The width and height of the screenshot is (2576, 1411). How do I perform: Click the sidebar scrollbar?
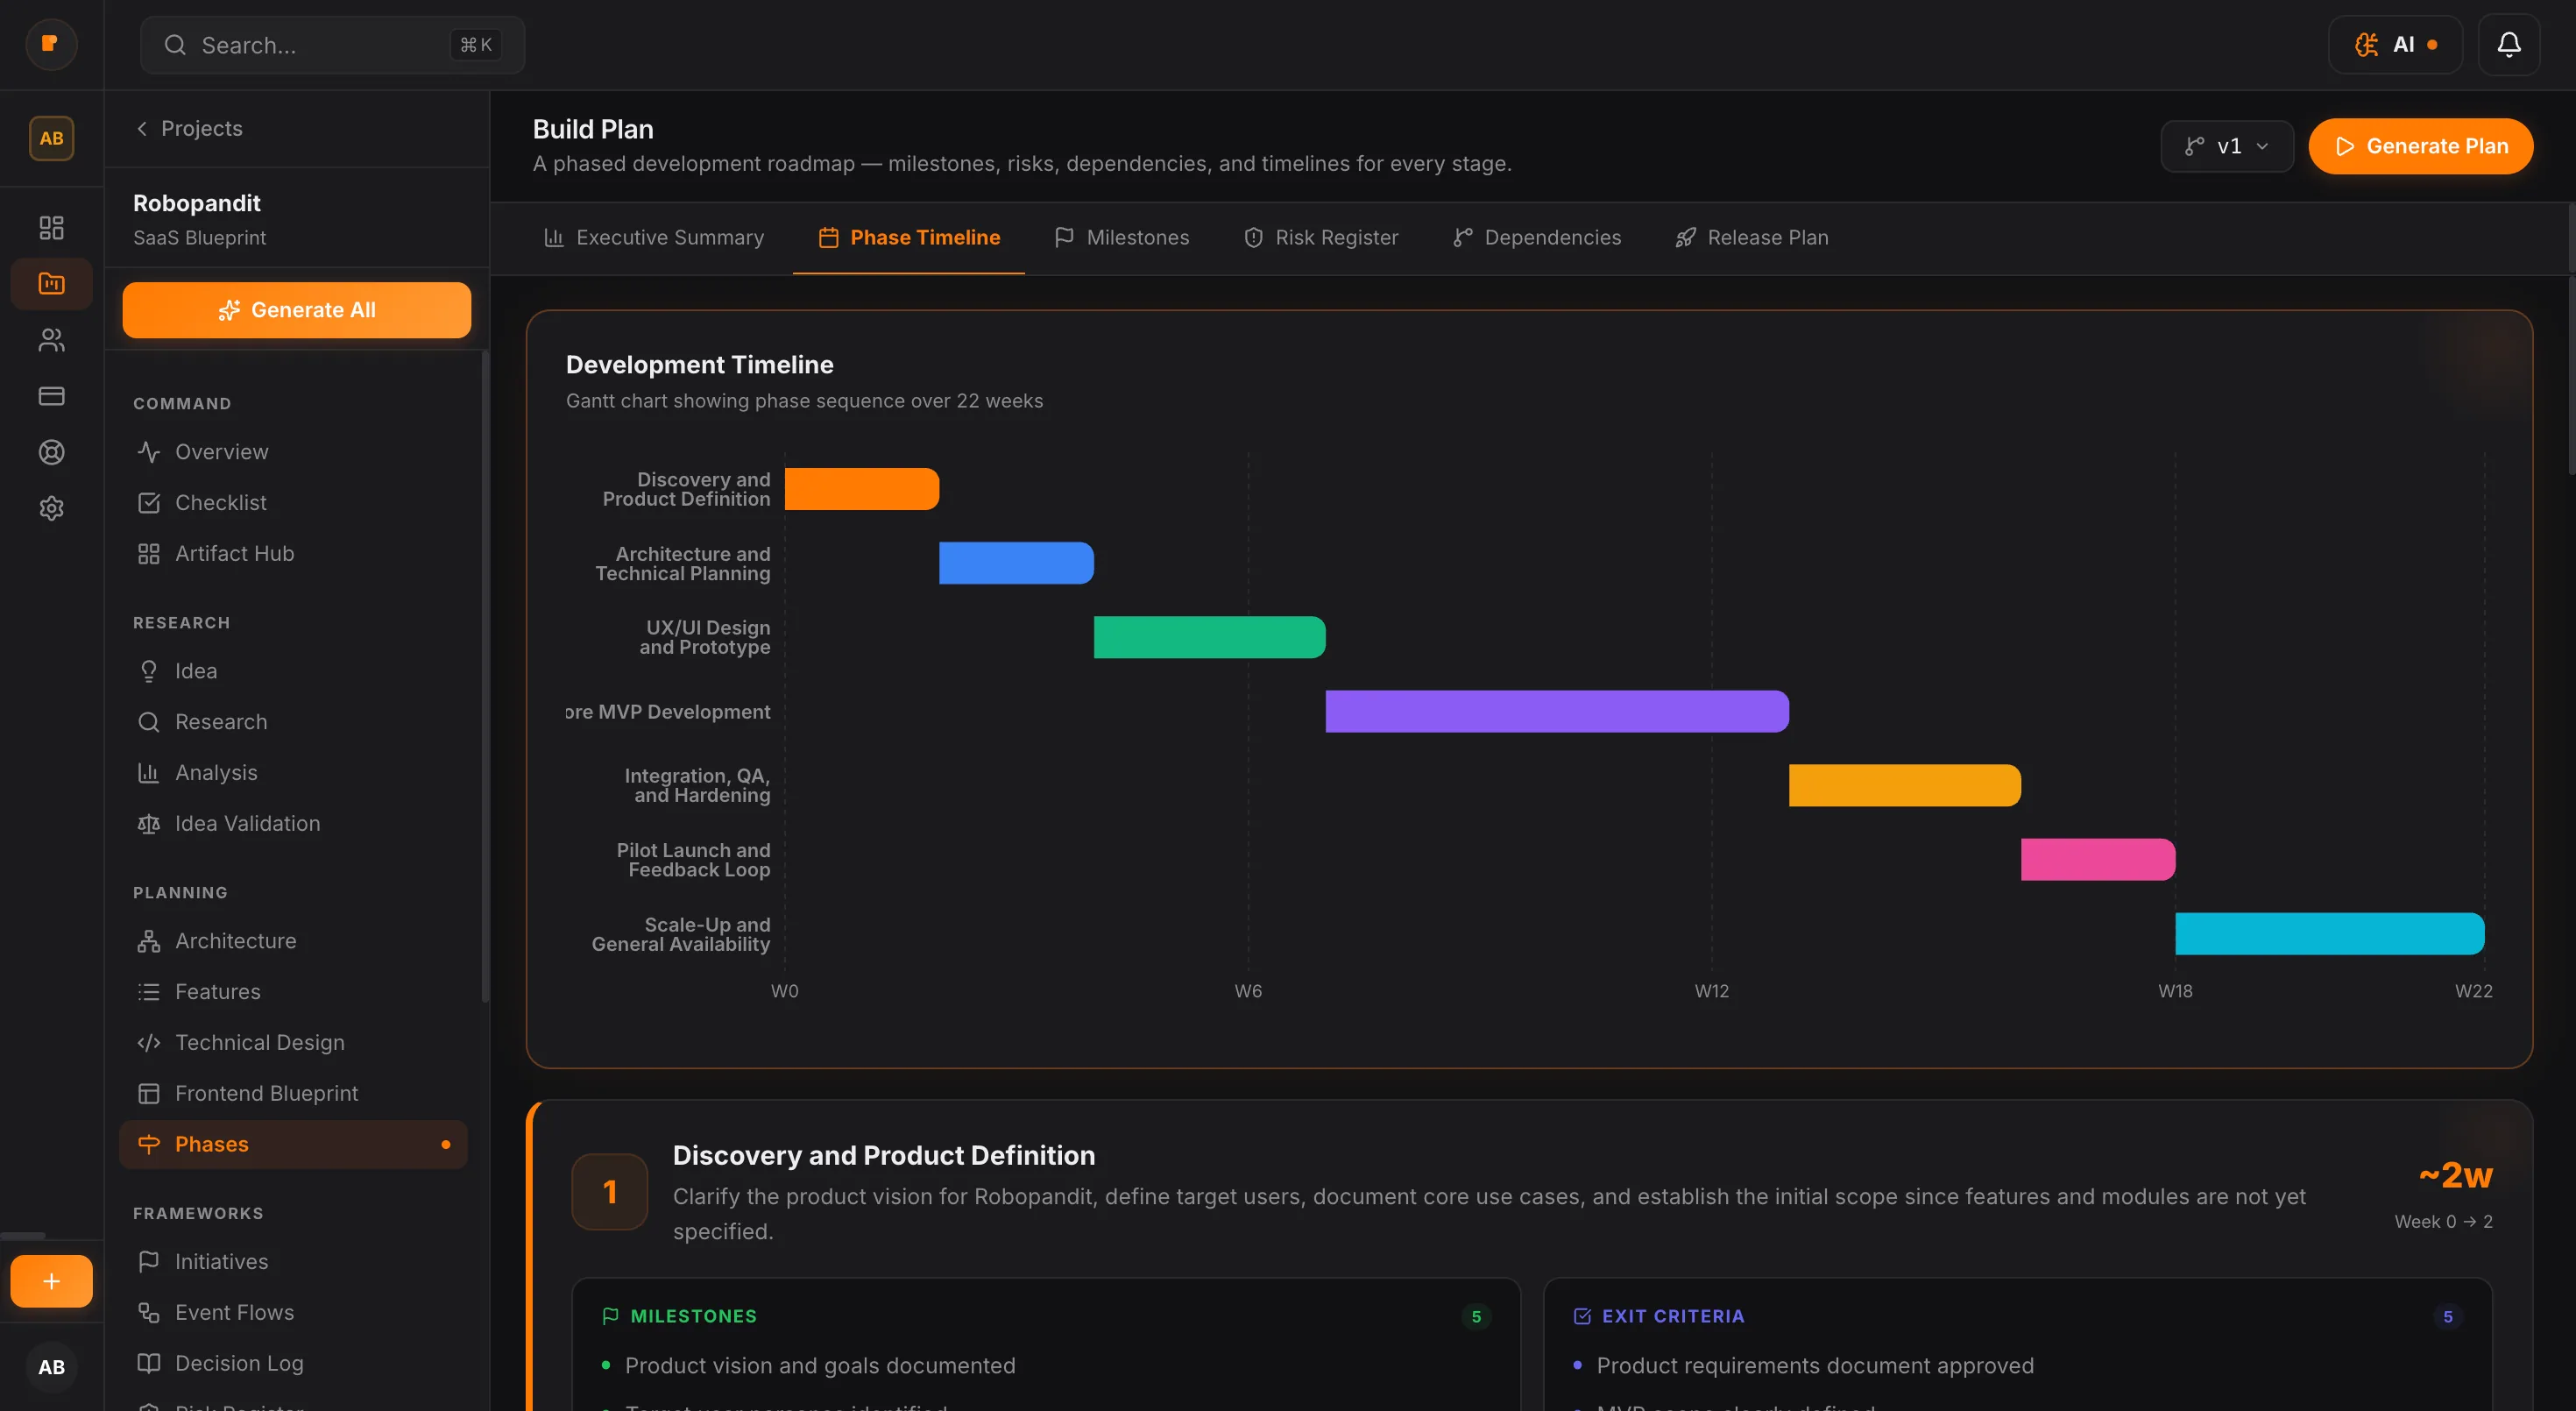[x=485, y=676]
